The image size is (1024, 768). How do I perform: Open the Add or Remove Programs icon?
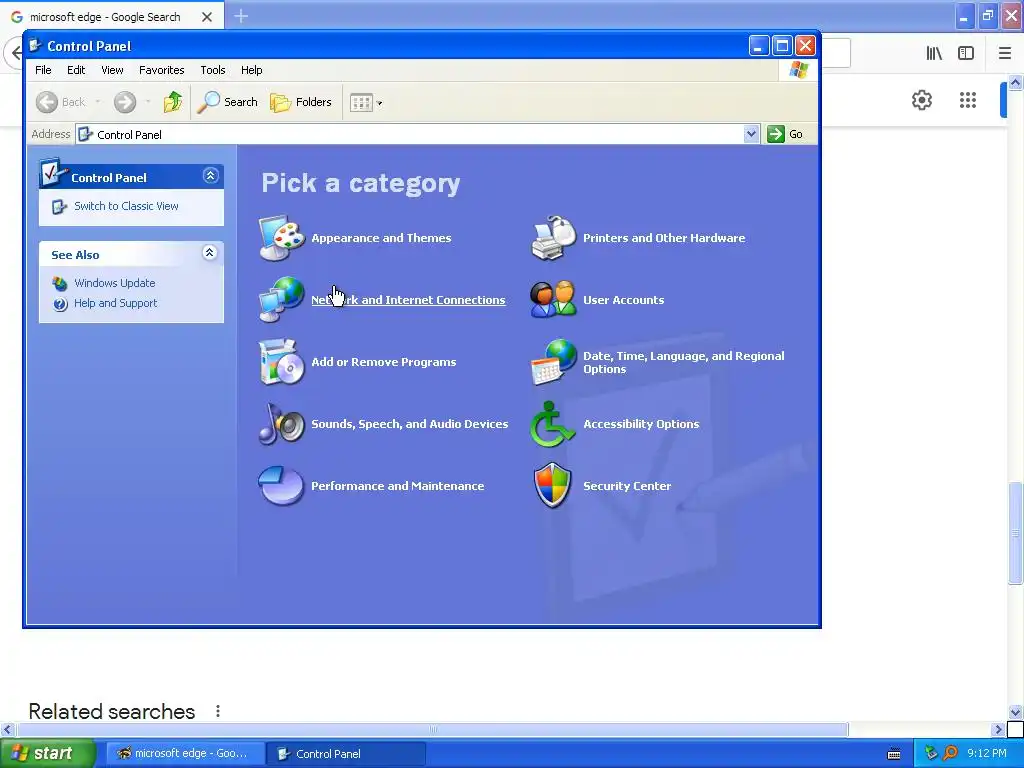281,362
